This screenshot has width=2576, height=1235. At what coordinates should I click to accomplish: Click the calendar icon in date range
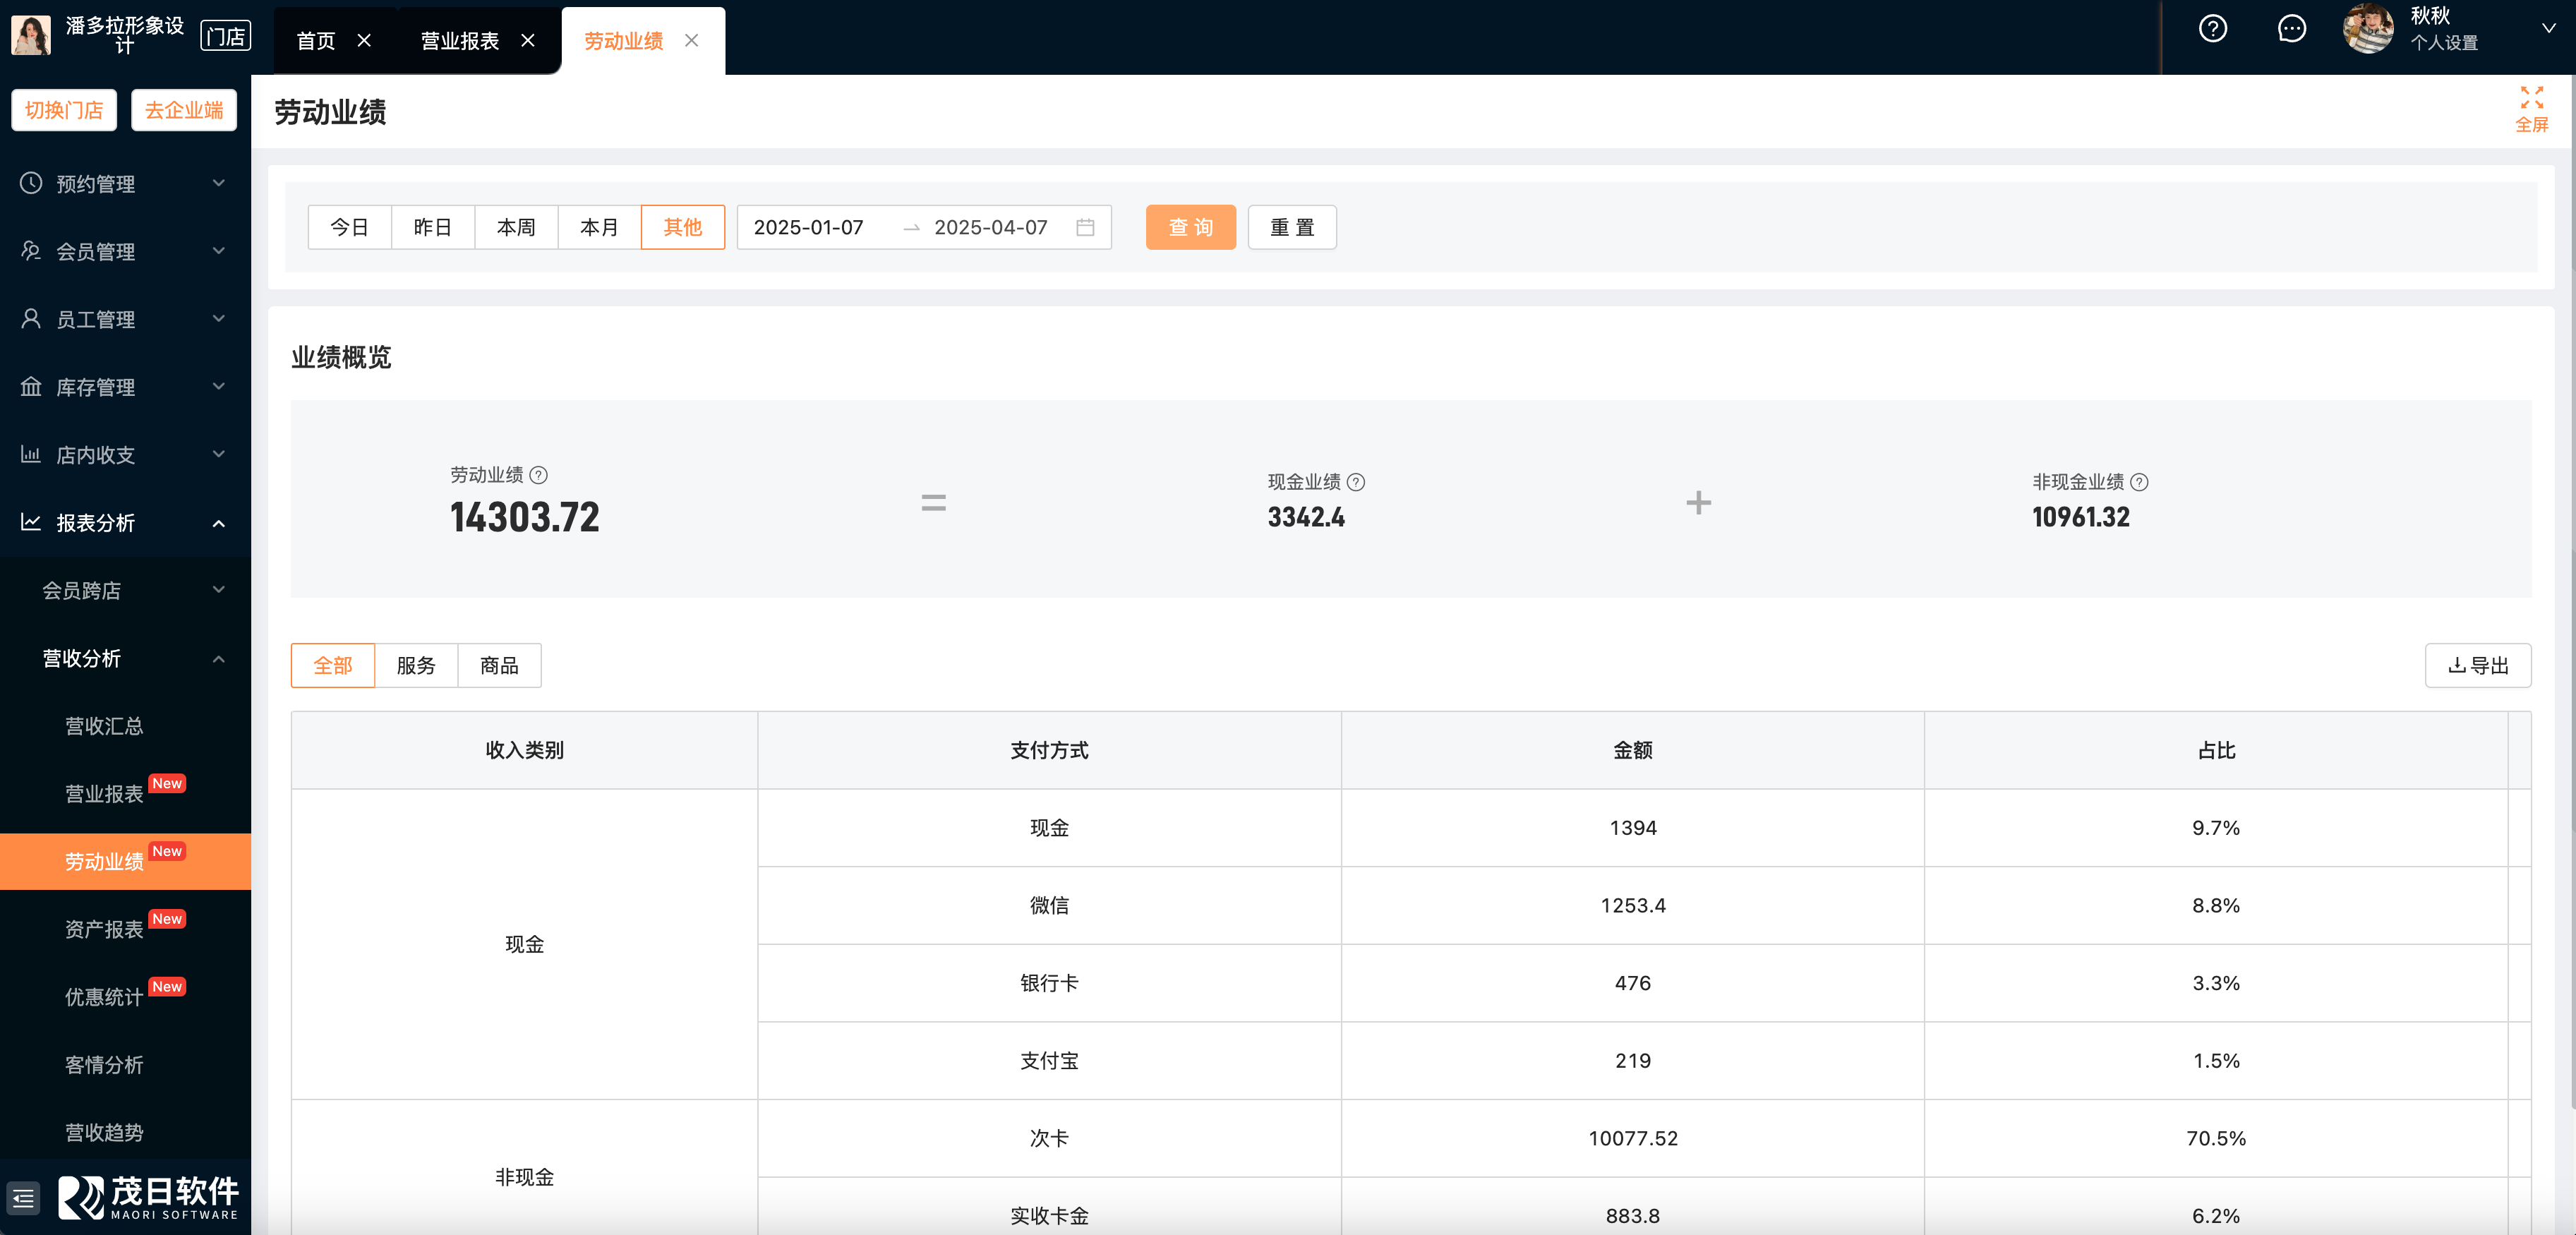(1085, 227)
